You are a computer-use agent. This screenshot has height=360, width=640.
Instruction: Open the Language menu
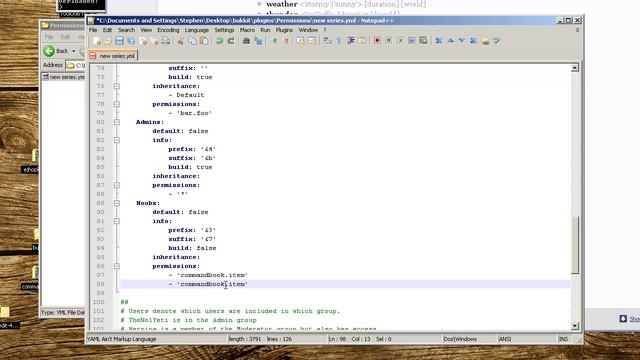click(x=196, y=30)
